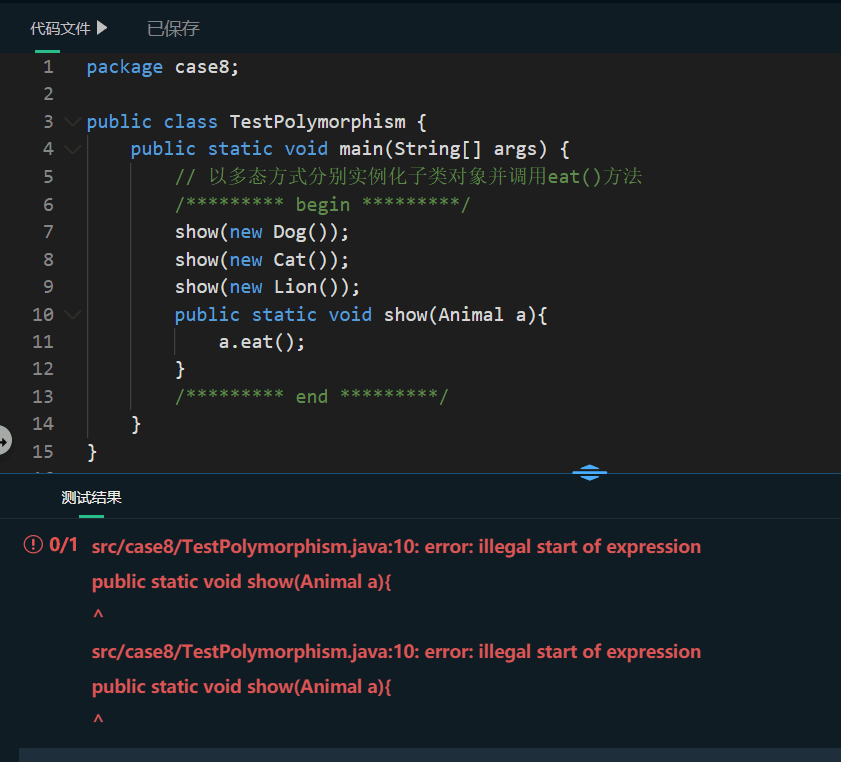The height and width of the screenshot is (762, 841).
Task: Click the 'a.eat();' statement
Action: 261,342
